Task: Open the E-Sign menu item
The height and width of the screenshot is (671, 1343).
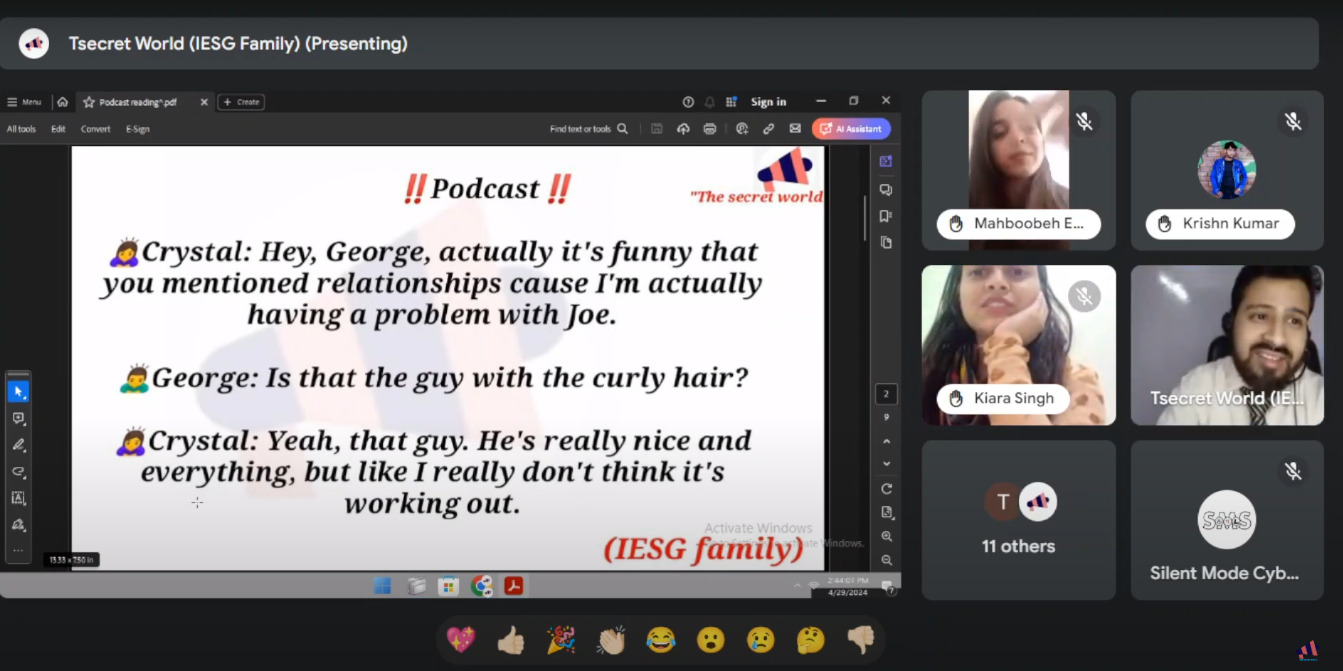Action: pyautogui.click(x=137, y=129)
